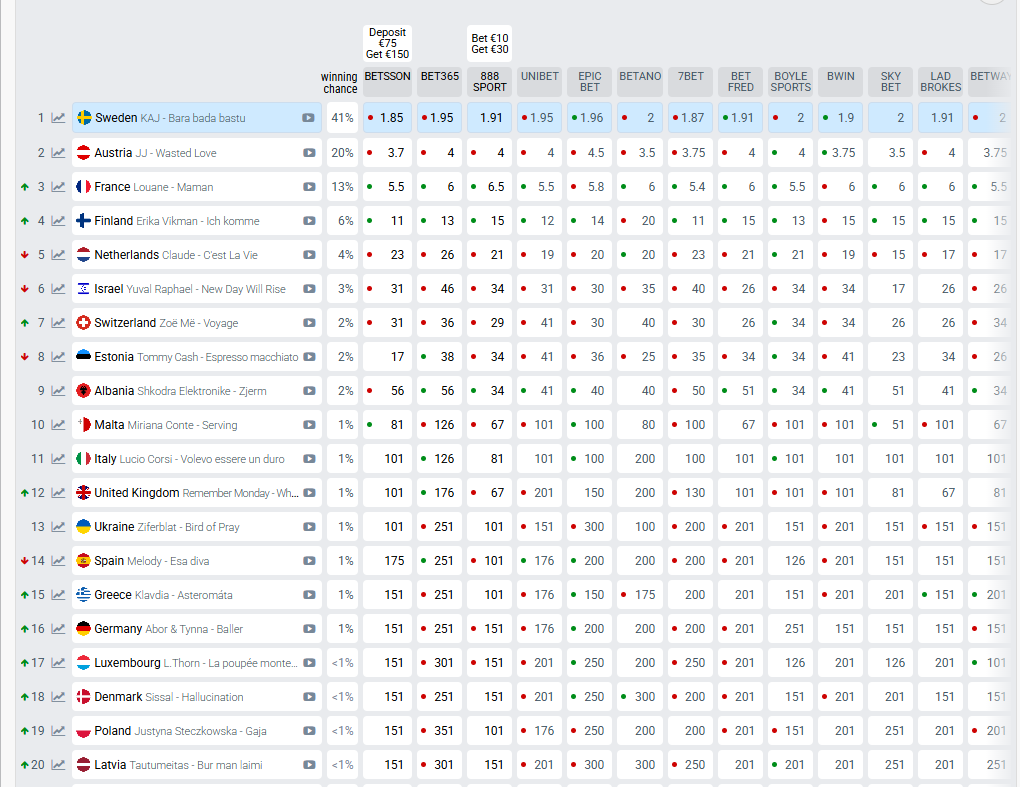This screenshot has width=1020, height=787.
Task: Open the Switzerland Voyage video icon
Action: (x=309, y=323)
